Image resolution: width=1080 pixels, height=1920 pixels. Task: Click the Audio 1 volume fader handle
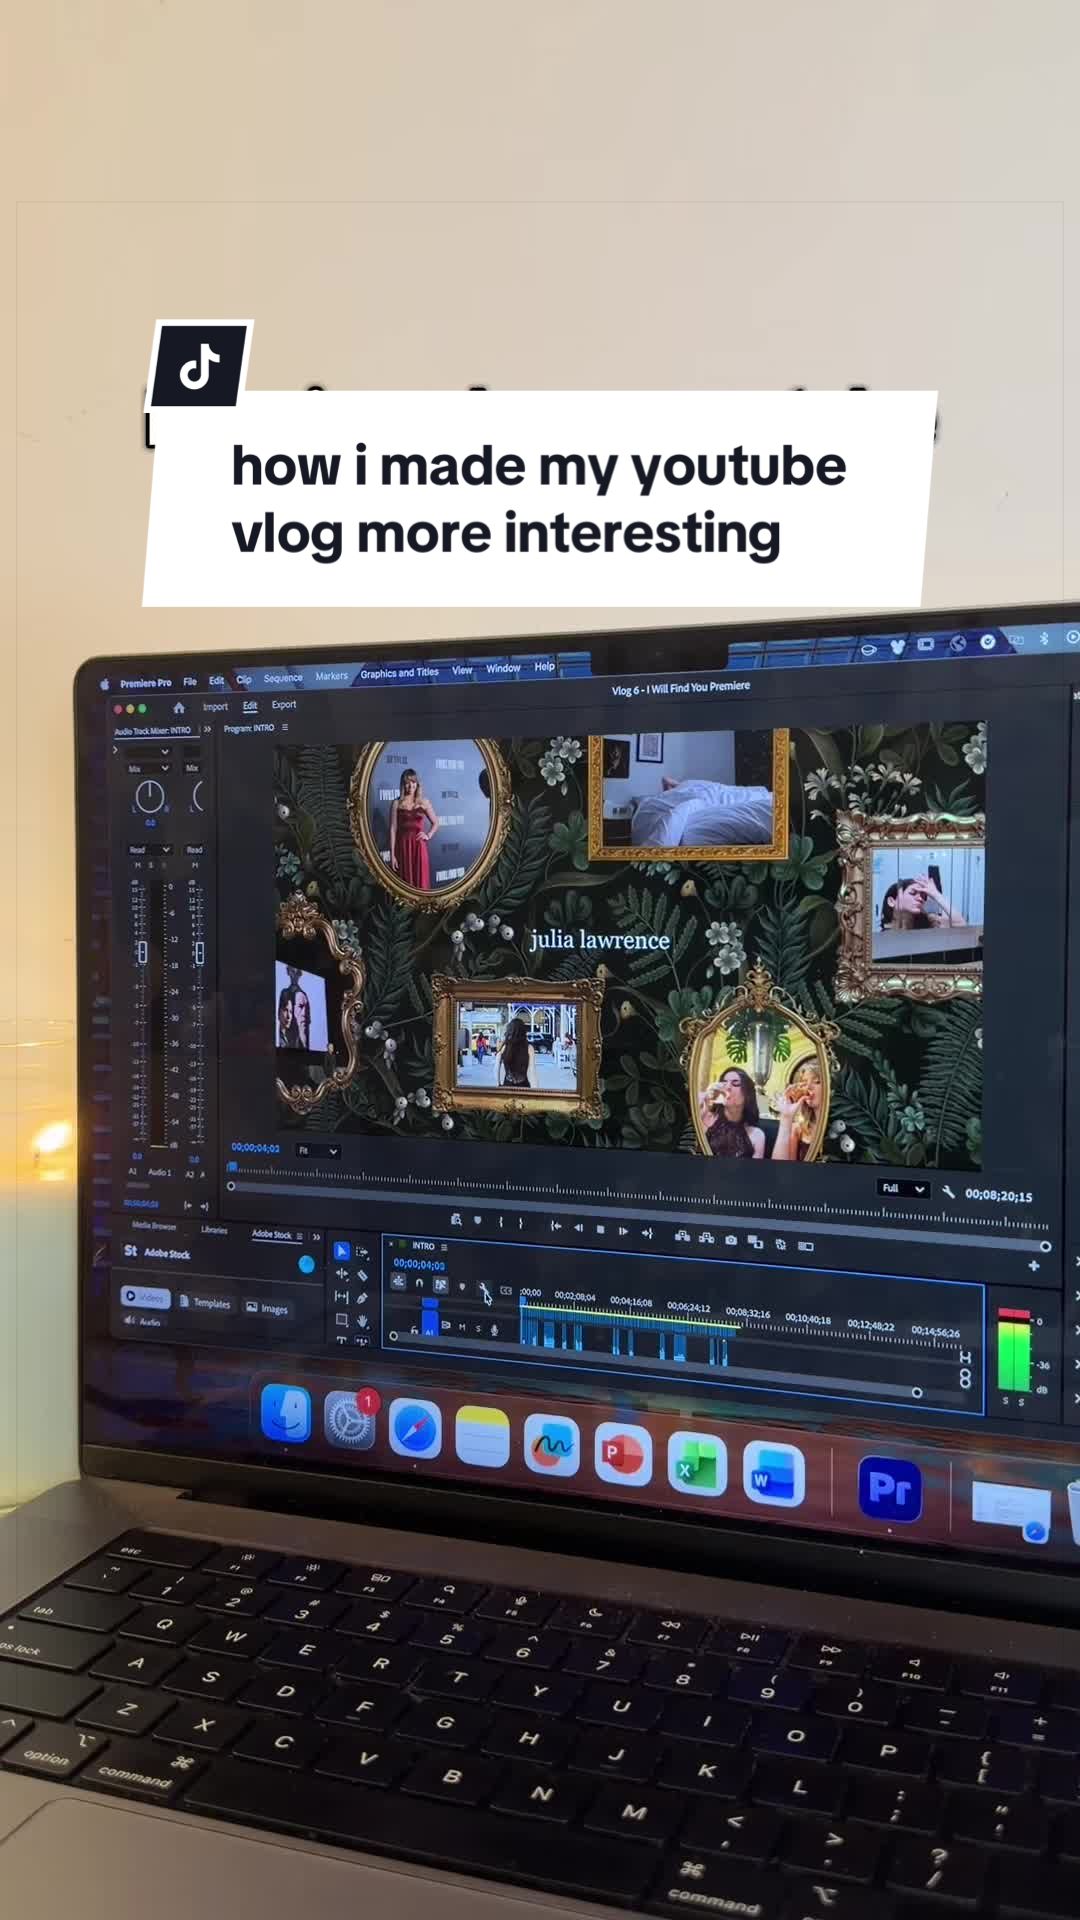click(142, 953)
